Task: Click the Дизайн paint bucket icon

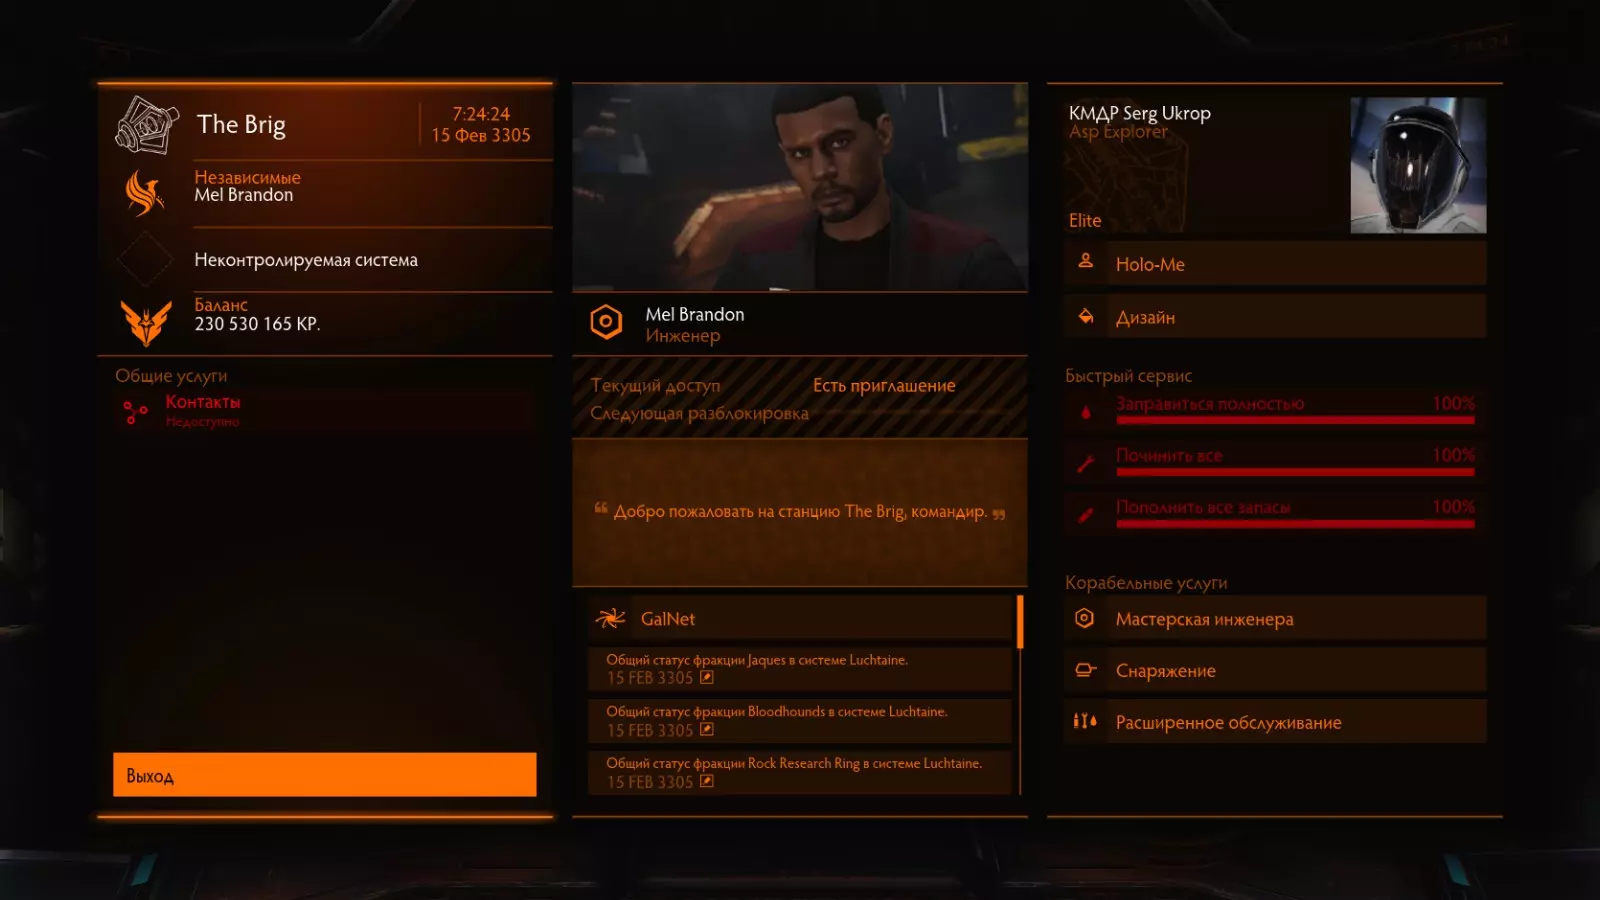Action: pyautogui.click(x=1085, y=316)
